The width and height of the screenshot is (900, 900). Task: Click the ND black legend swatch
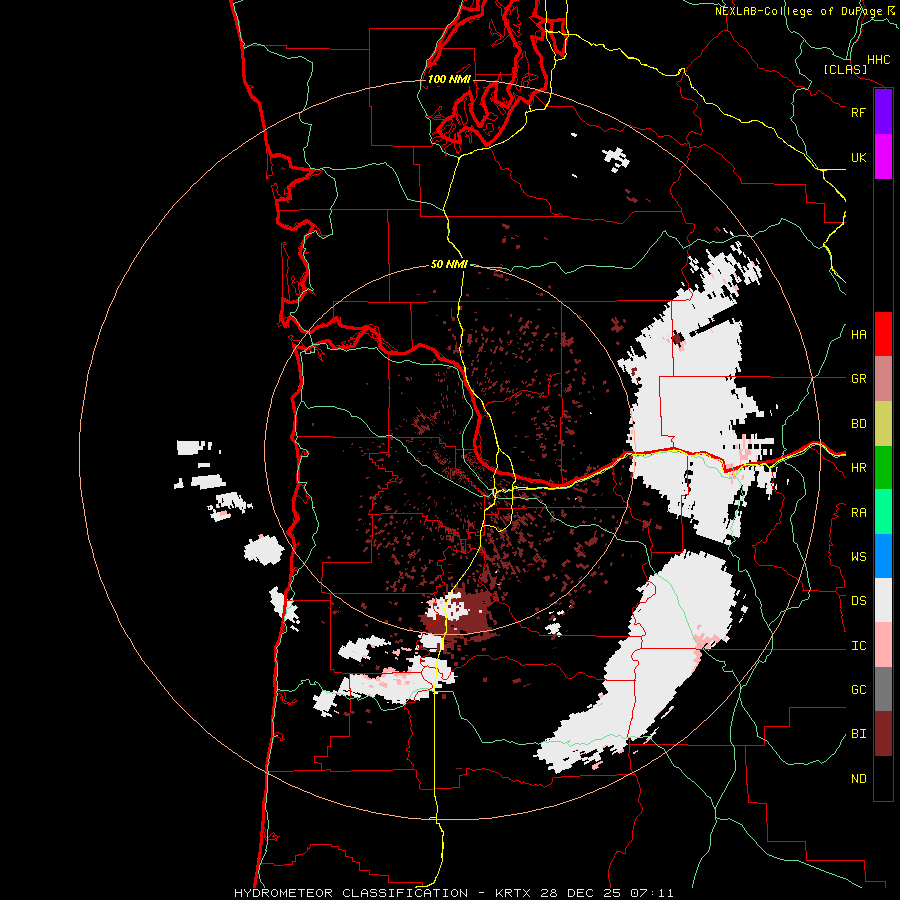883,778
